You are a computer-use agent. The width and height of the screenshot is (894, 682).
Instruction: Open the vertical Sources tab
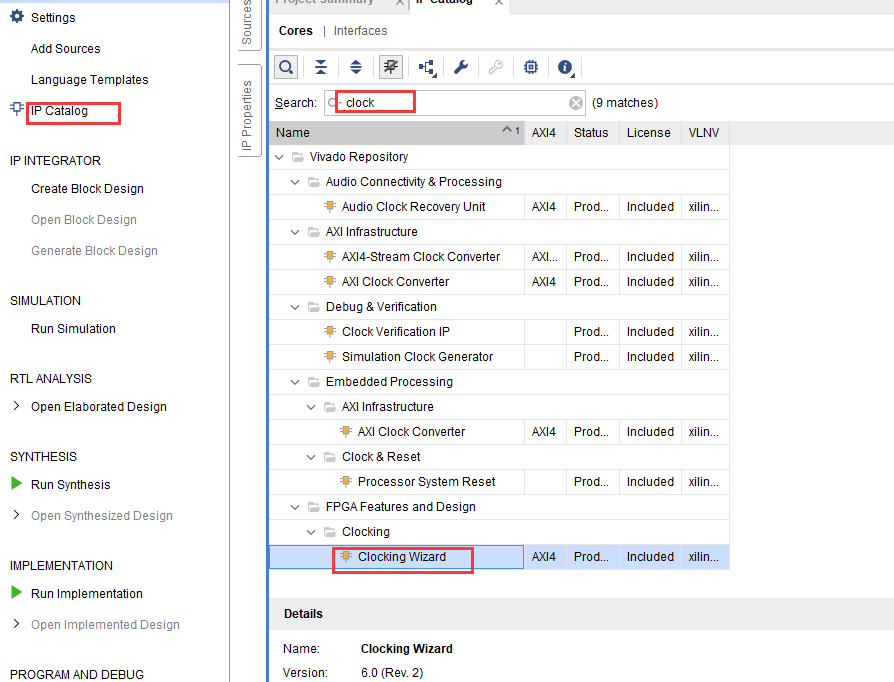[247, 23]
